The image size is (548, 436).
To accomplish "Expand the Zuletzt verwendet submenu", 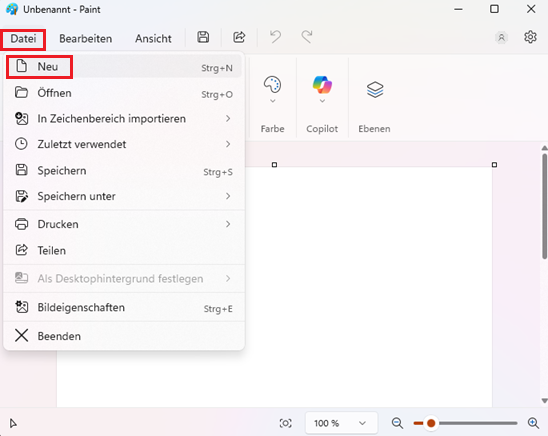I will pos(124,144).
